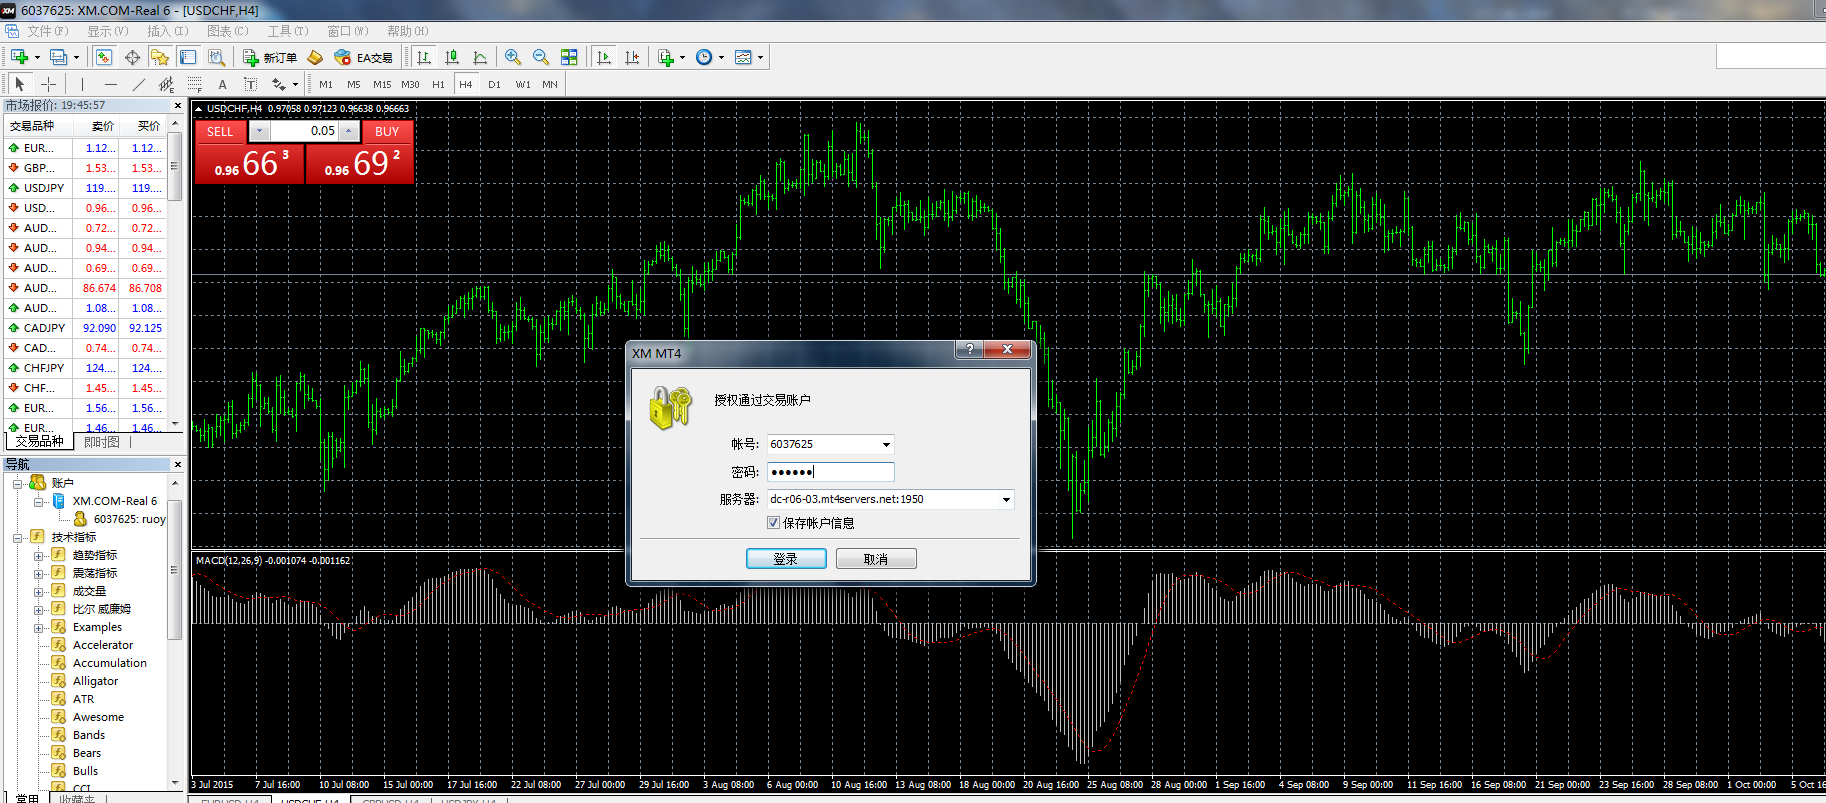The width and height of the screenshot is (1826, 803).
Task: Open the 文件 menu
Action: pos(47,31)
